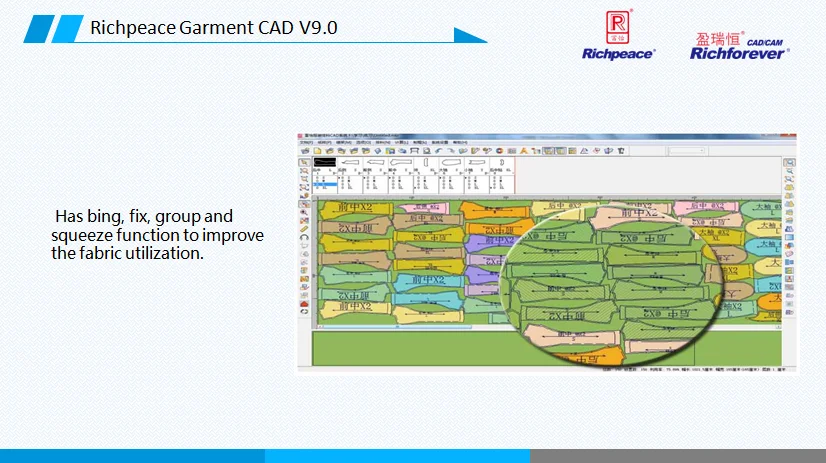This screenshot has height=463, width=826.
Task: Click the print preview magnifier page icon
Action: (x=427, y=151)
